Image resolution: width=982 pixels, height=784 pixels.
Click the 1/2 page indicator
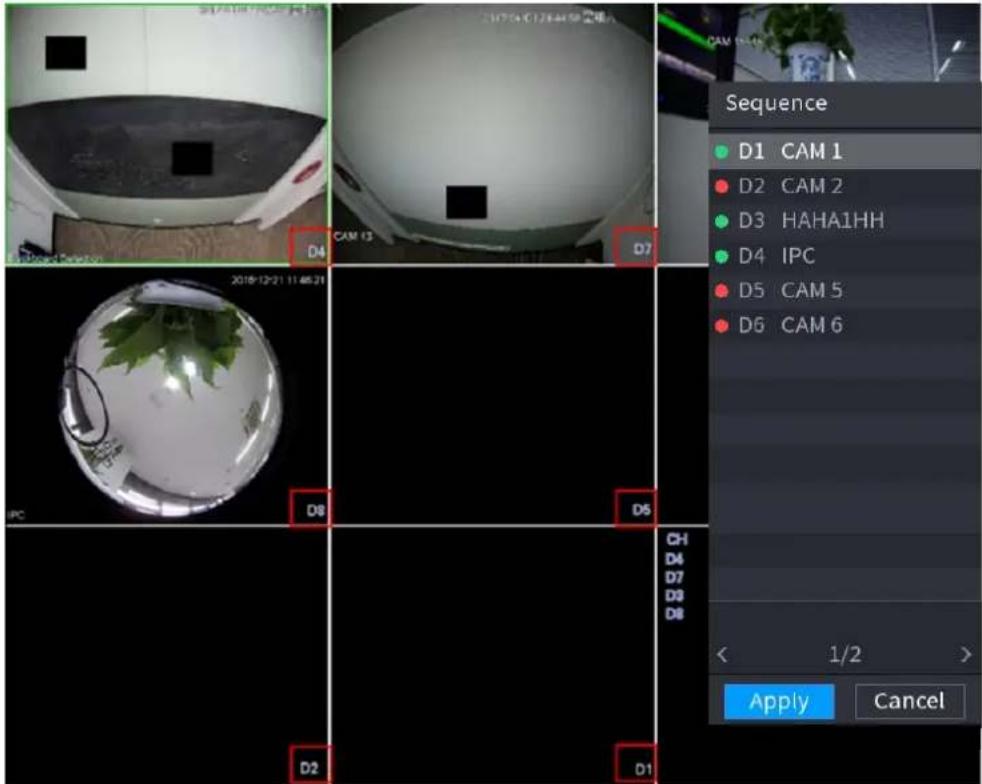pyautogui.click(x=845, y=655)
